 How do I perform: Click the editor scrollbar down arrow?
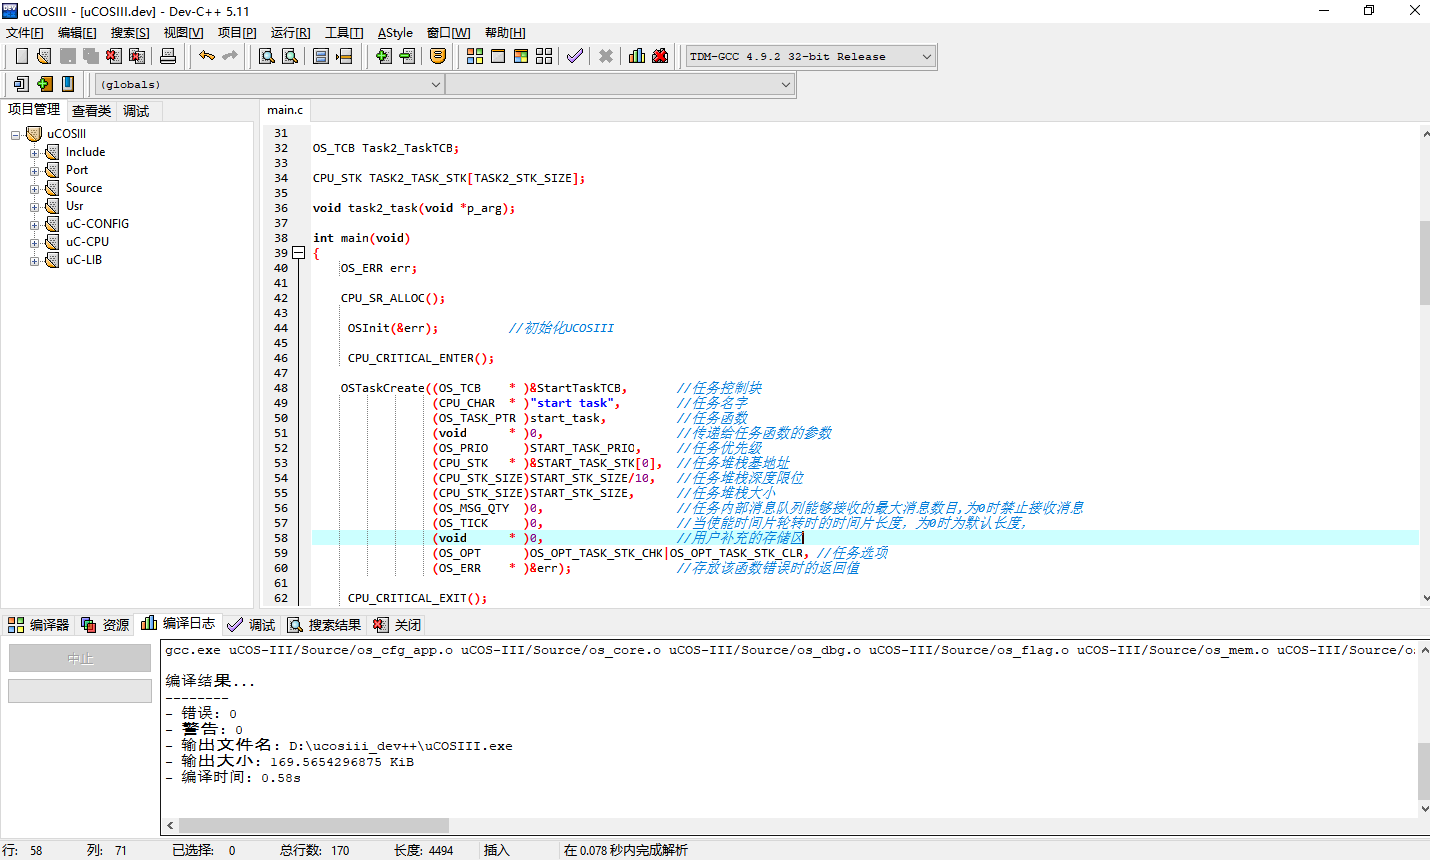coord(1425,598)
